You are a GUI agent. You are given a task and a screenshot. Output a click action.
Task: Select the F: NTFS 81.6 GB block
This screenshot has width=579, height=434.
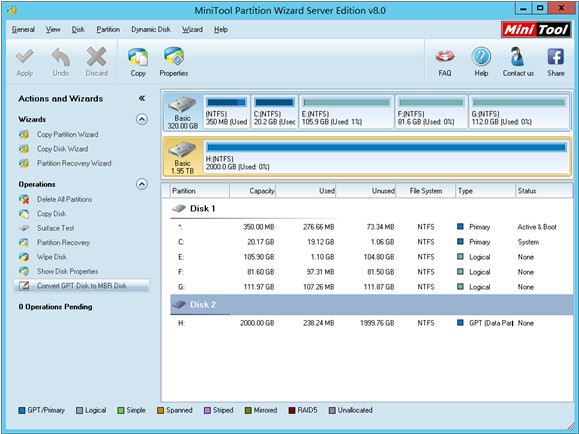click(431, 112)
